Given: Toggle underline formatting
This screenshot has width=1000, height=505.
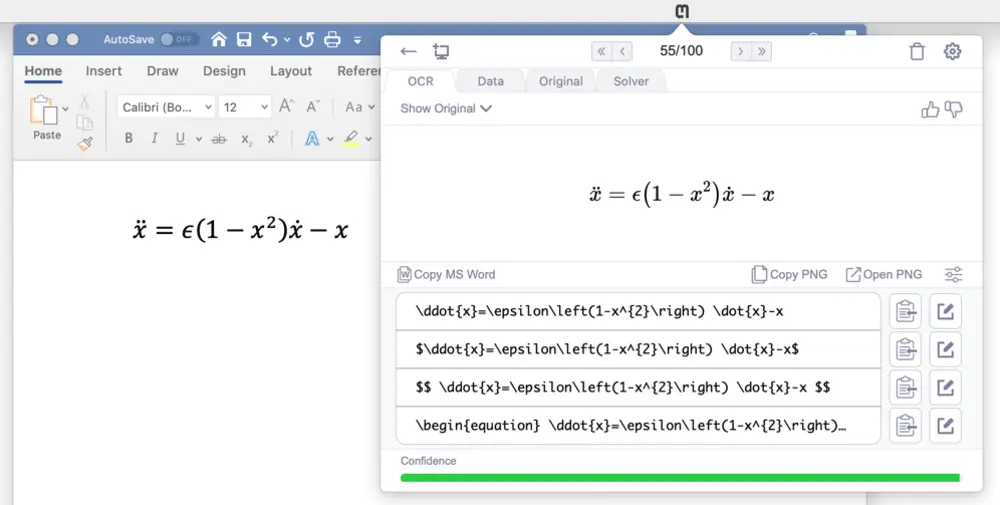Looking at the screenshot, I should click(x=180, y=138).
